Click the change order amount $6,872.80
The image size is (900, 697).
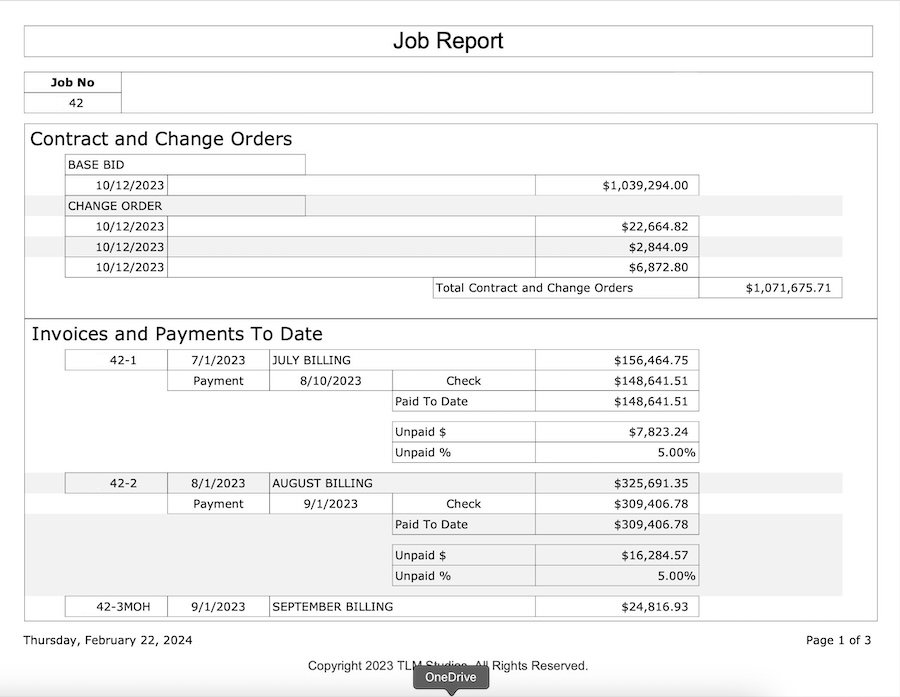616,267
